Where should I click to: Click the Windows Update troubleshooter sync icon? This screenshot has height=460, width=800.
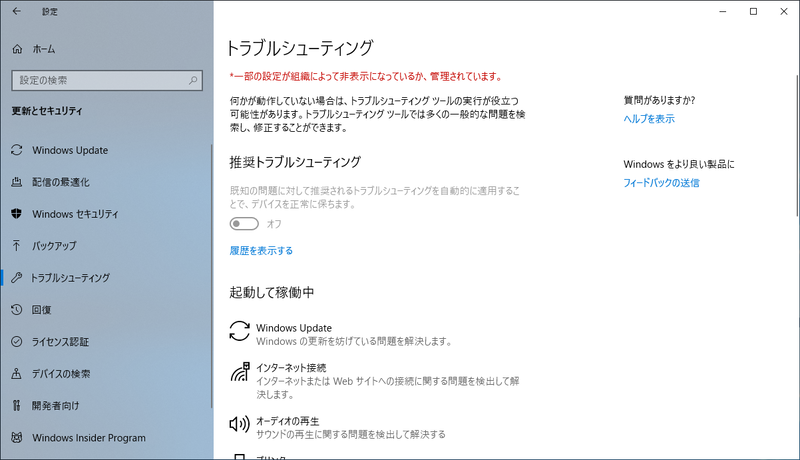pos(239,331)
